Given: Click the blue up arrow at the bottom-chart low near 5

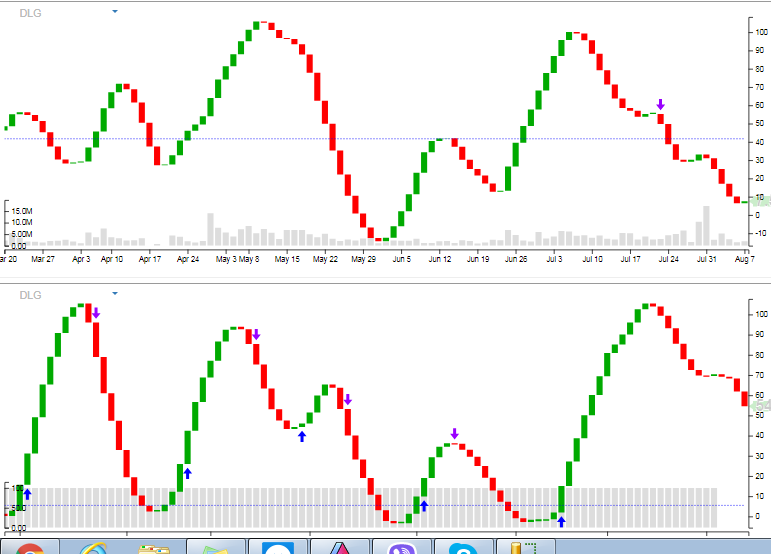Looking at the screenshot, I should pos(424,505).
